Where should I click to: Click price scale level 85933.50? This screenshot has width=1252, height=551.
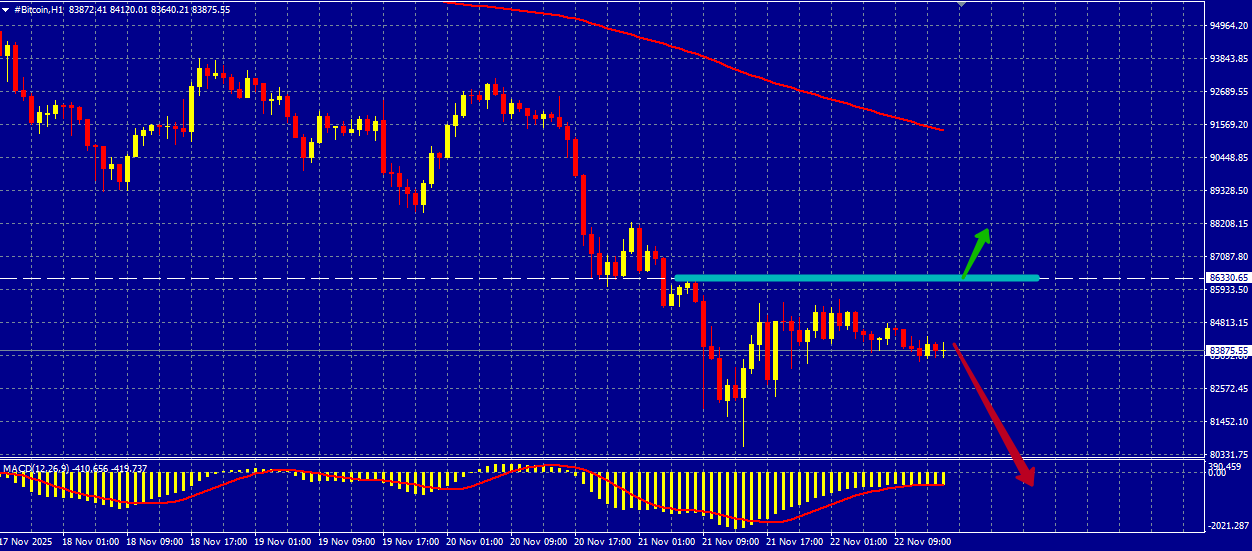click(x=1228, y=290)
